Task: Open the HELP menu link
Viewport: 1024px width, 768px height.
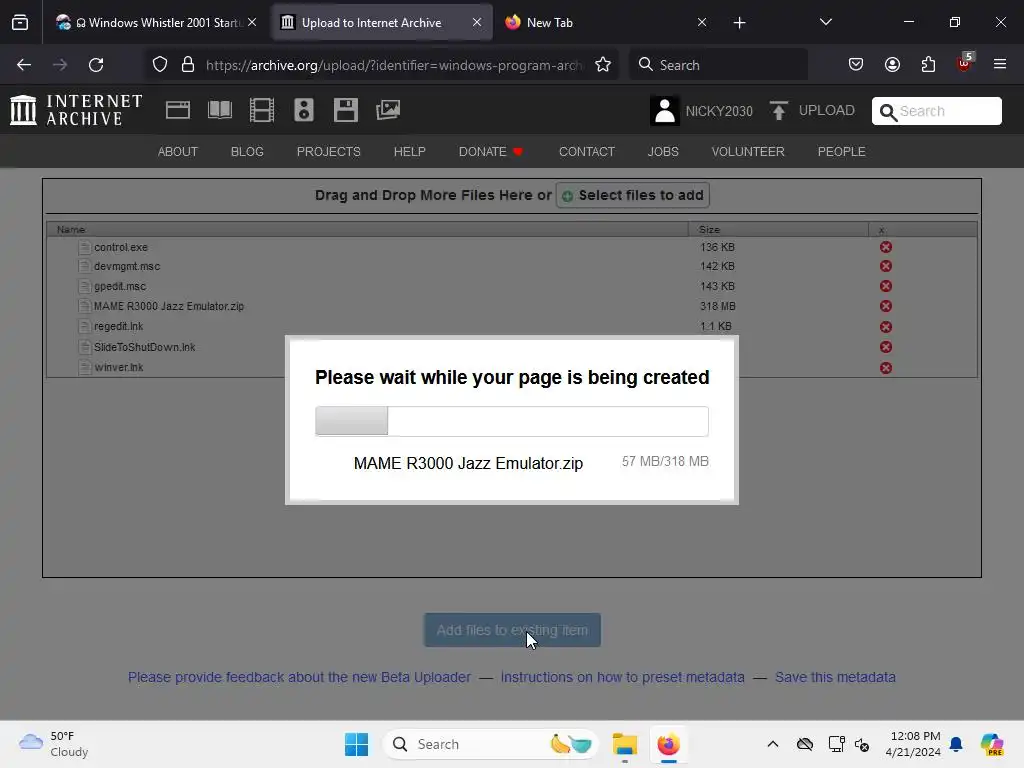Action: (x=409, y=152)
